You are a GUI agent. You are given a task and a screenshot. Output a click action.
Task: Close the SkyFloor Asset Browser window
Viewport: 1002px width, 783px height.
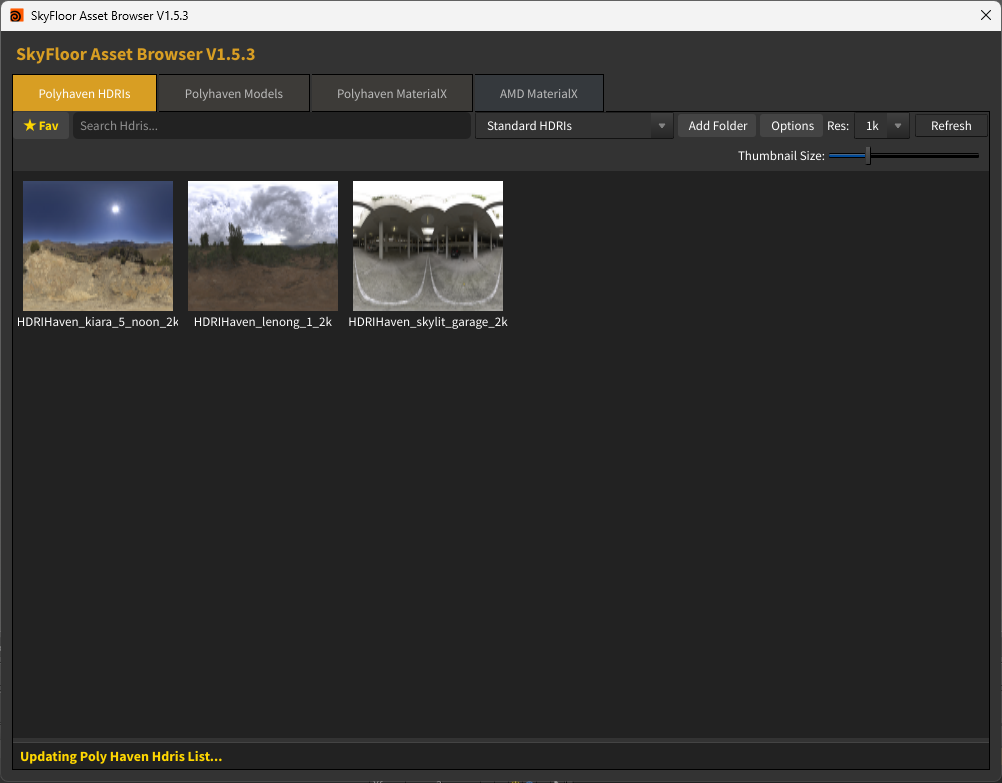pyautogui.click(x=985, y=15)
